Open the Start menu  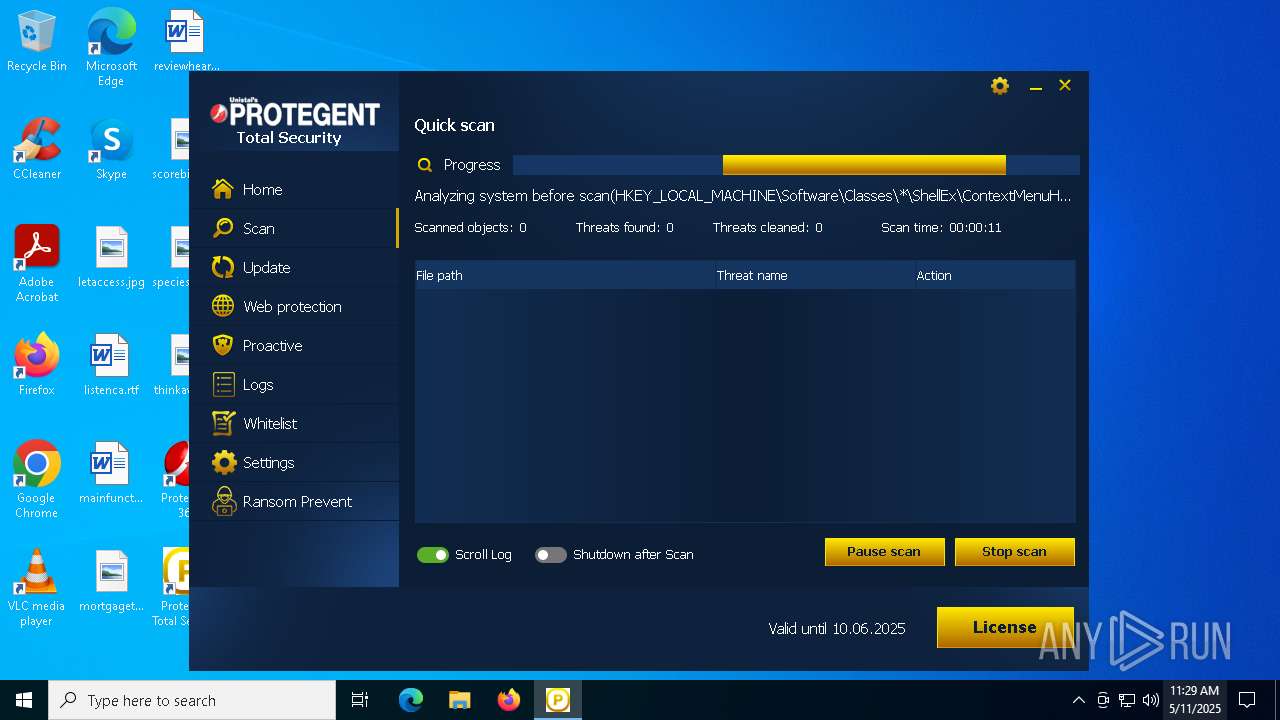(24, 700)
